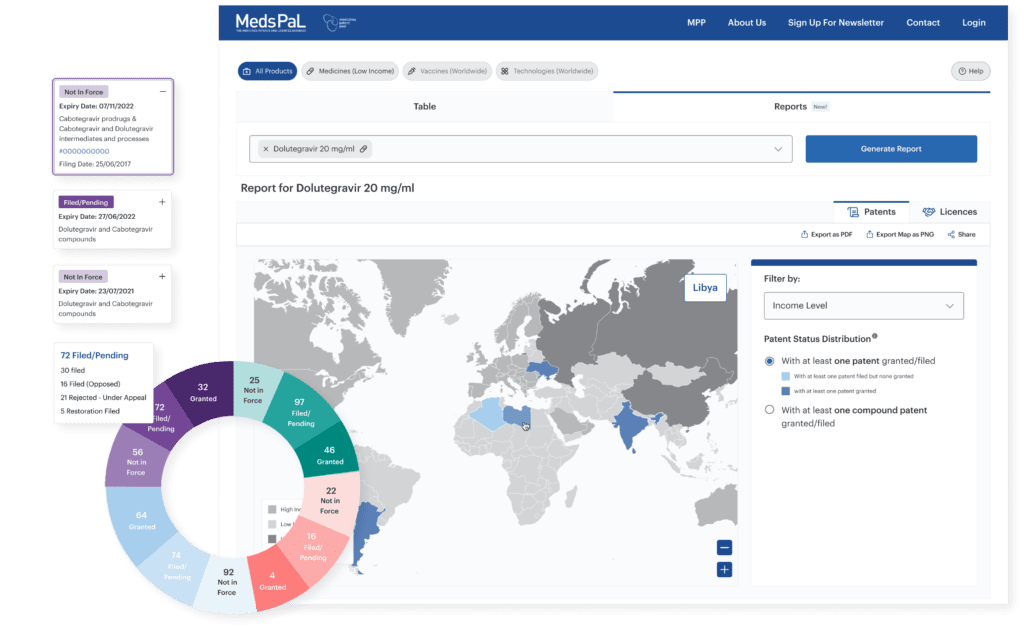The image size is (1024, 630).
Task: Click the Generate Report button
Action: (890, 149)
